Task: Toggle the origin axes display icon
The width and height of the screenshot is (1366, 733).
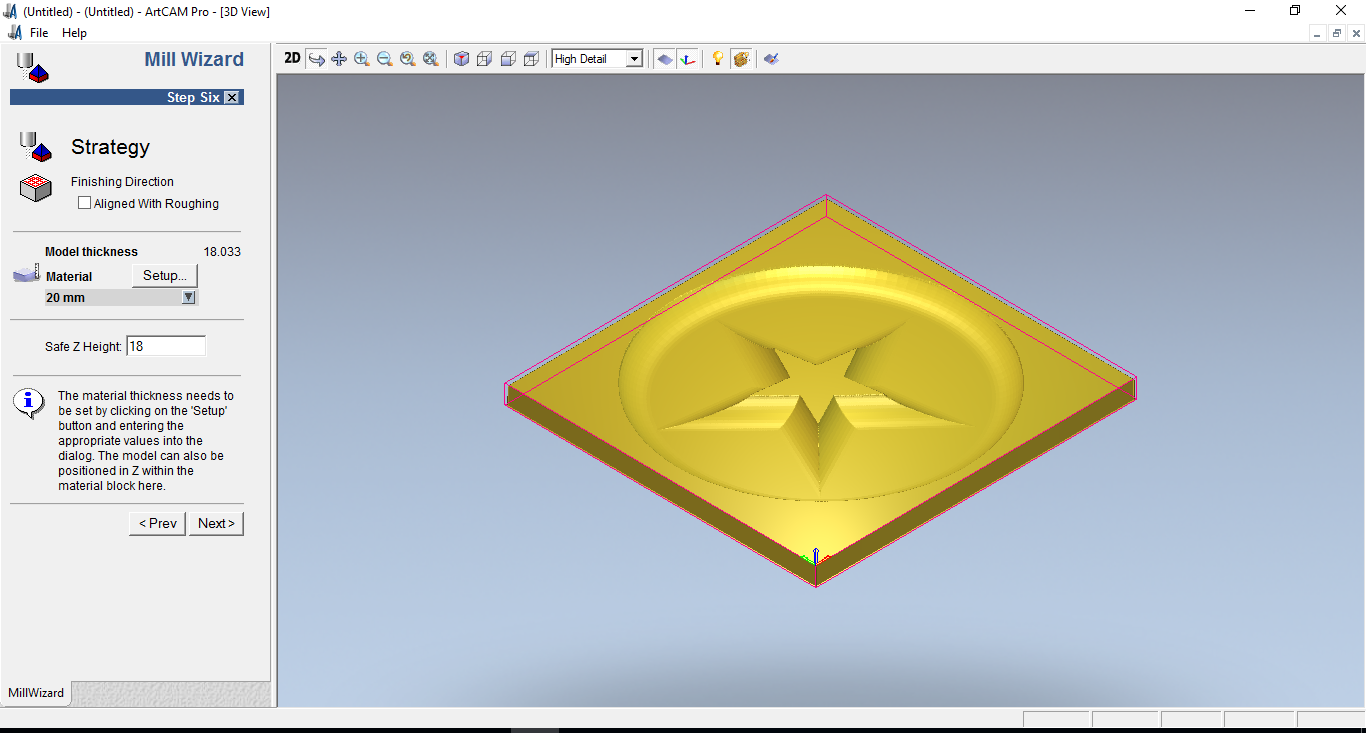Action: (x=687, y=59)
